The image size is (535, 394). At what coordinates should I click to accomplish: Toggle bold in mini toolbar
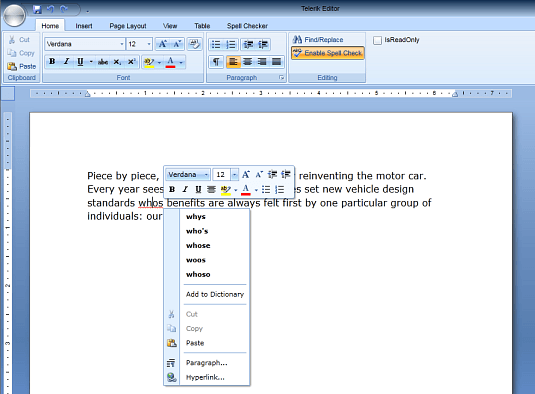(172, 189)
